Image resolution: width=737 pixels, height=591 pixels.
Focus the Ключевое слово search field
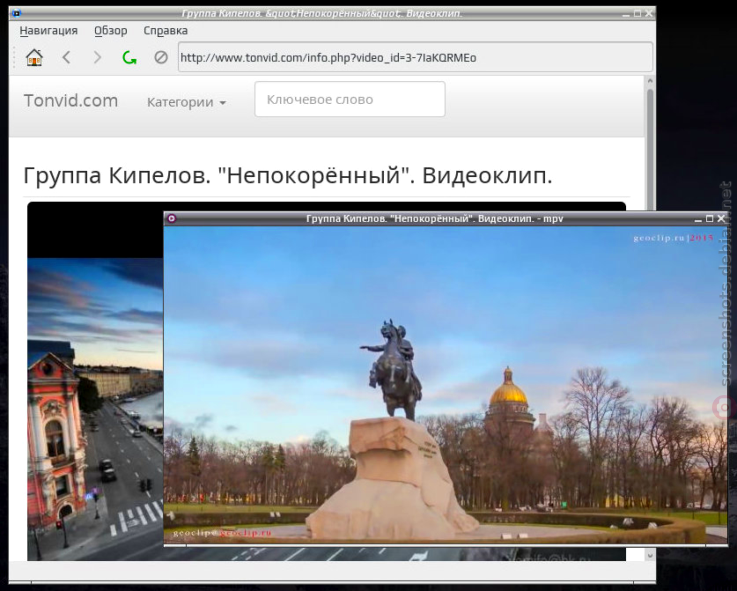(x=350, y=99)
